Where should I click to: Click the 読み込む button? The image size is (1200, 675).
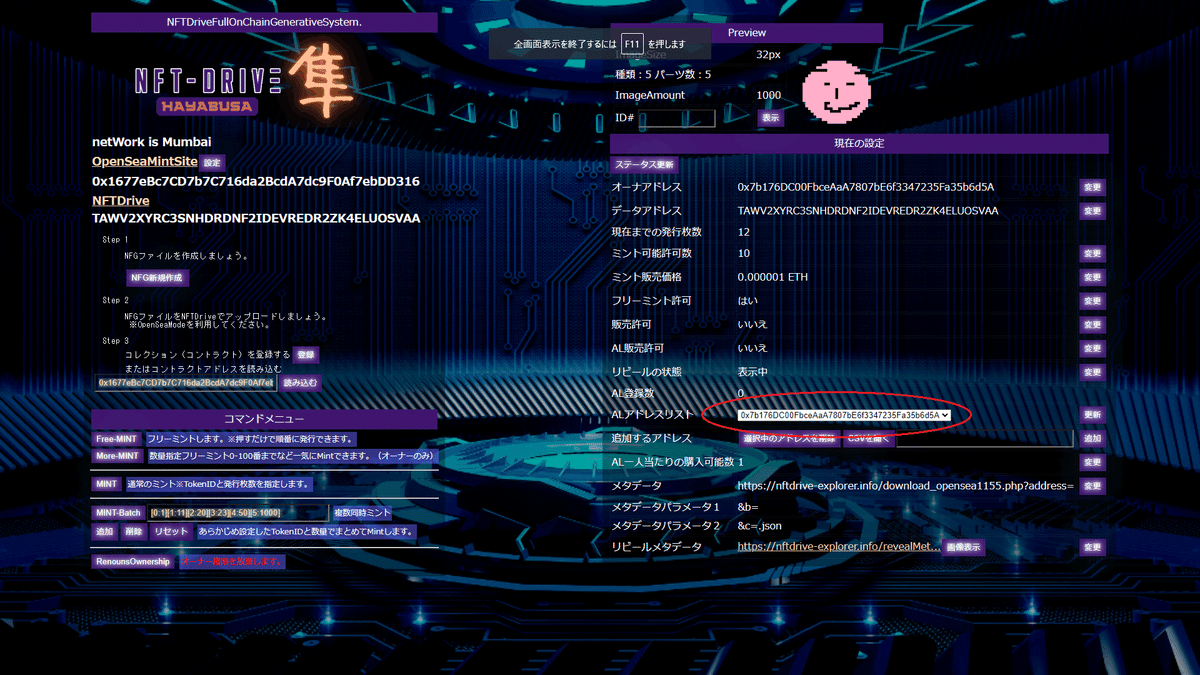(x=300, y=383)
